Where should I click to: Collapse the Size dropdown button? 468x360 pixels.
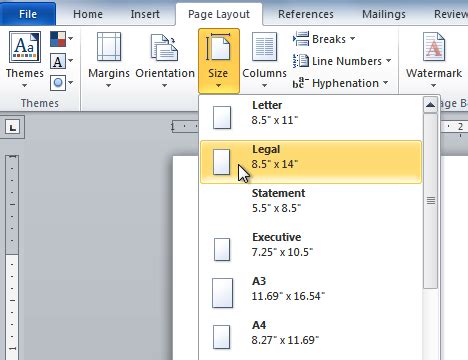219,61
